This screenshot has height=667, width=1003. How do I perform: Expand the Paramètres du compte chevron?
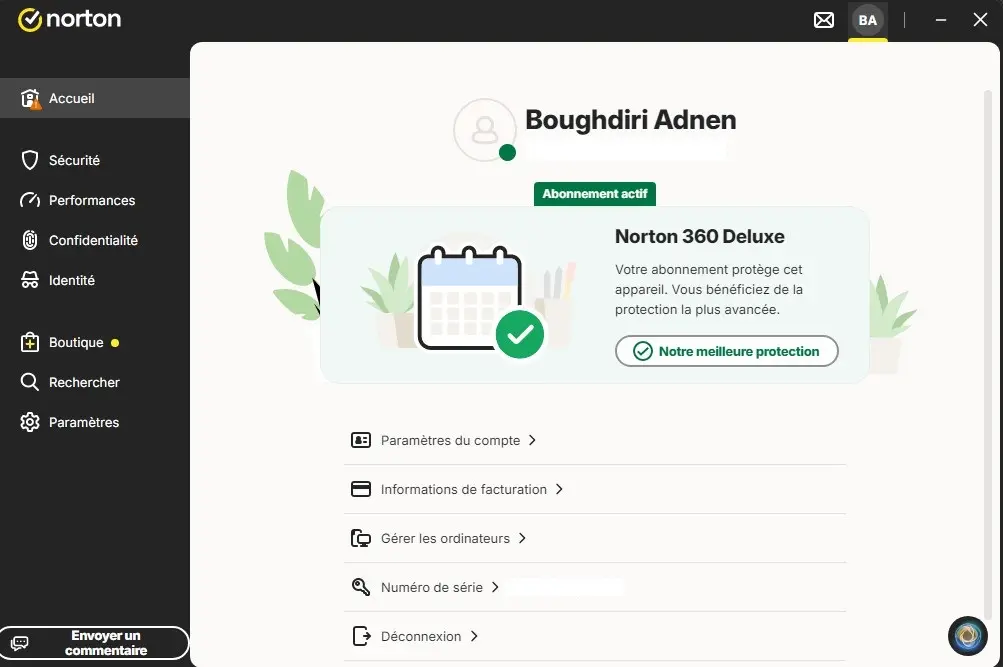(532, 440)
